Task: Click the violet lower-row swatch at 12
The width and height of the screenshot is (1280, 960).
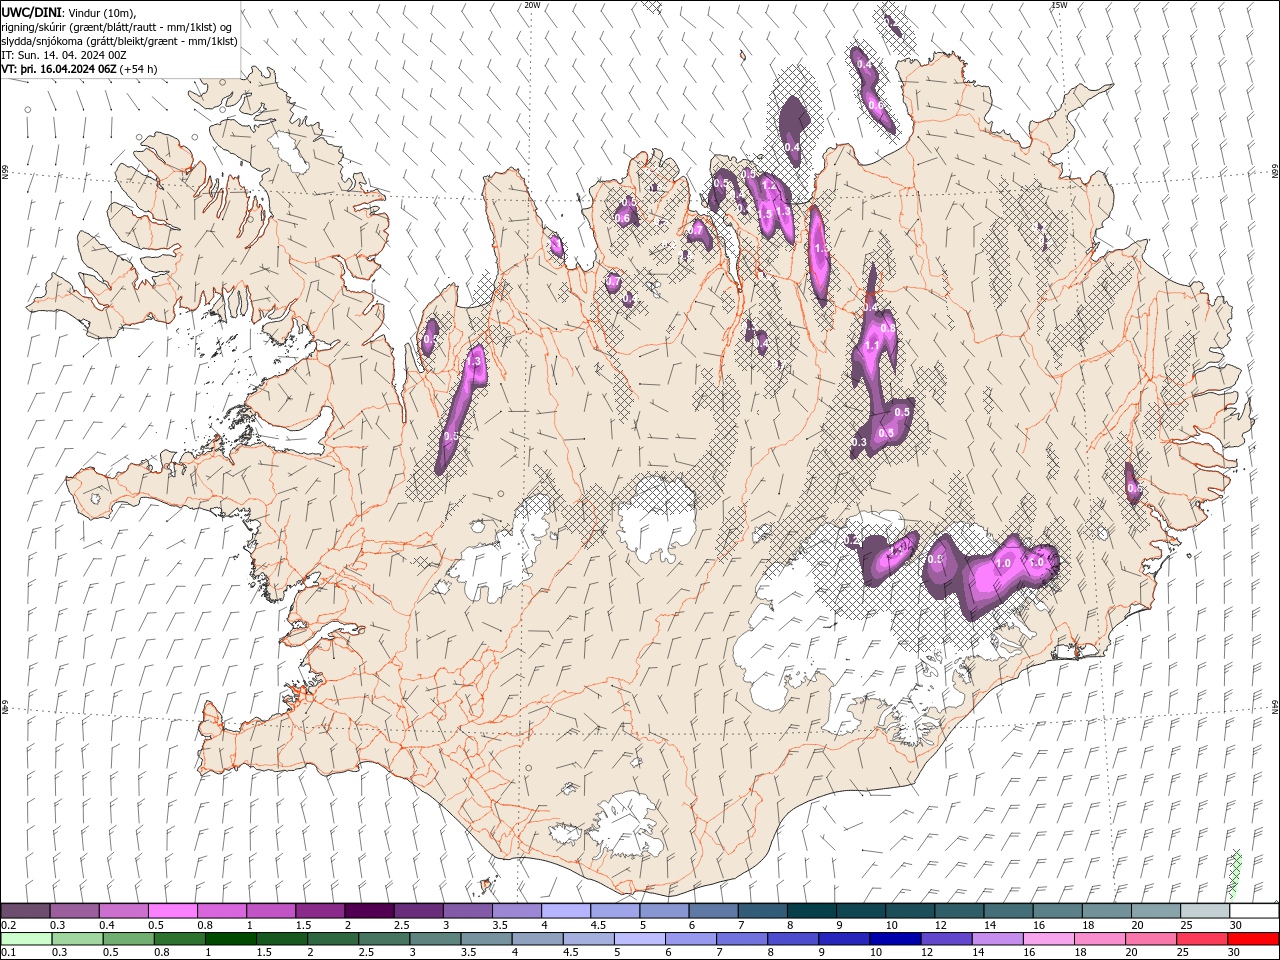Action: (x=945, y=939)
